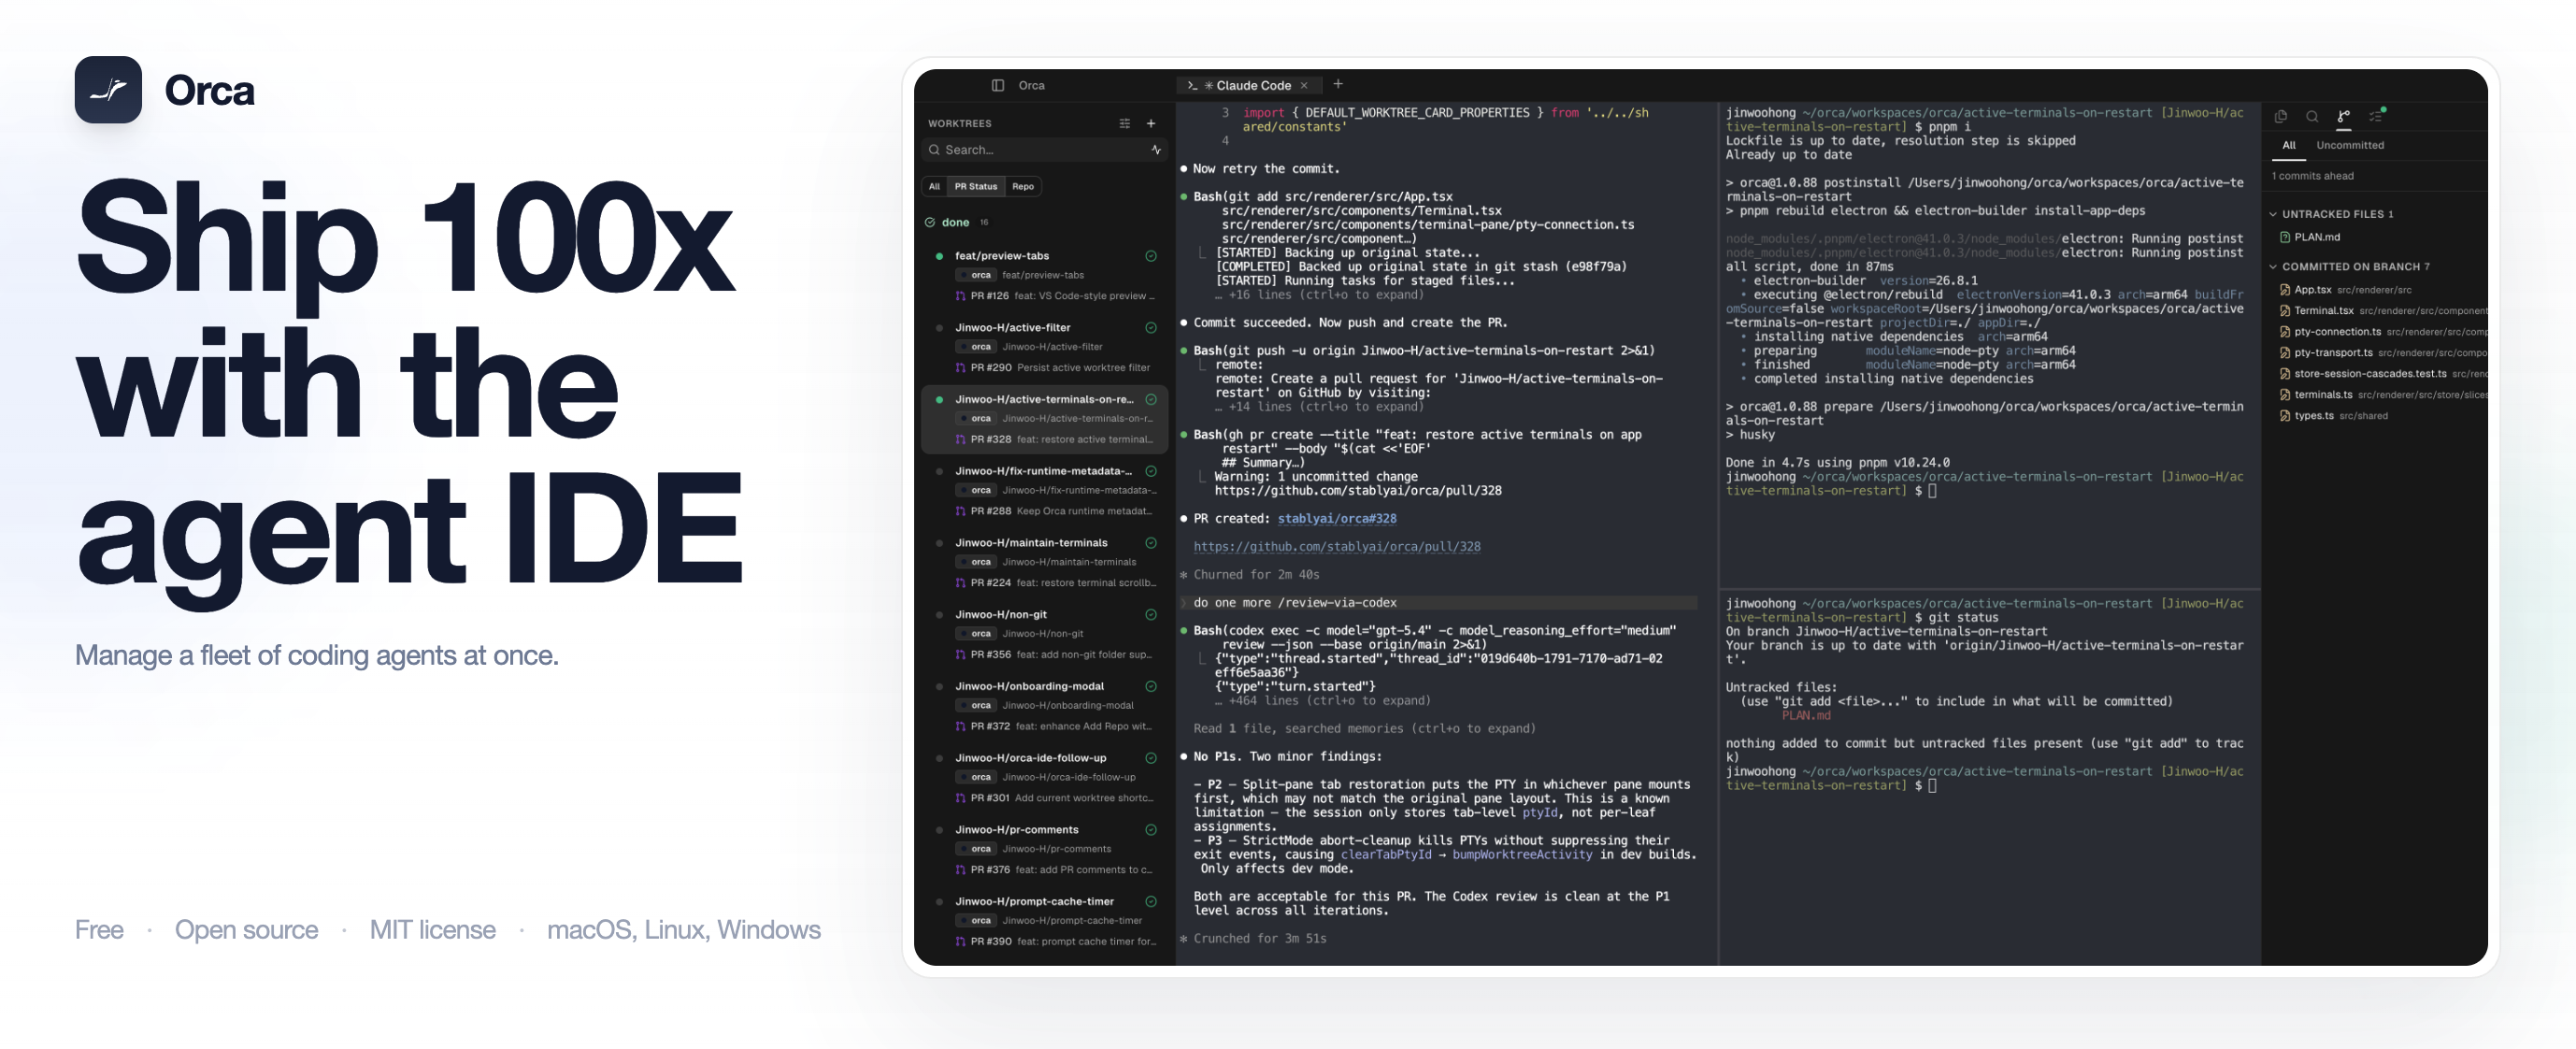
Task: Select the Claude Code terminal tab
Action: pyautogui.click(x=1252, y=85)
